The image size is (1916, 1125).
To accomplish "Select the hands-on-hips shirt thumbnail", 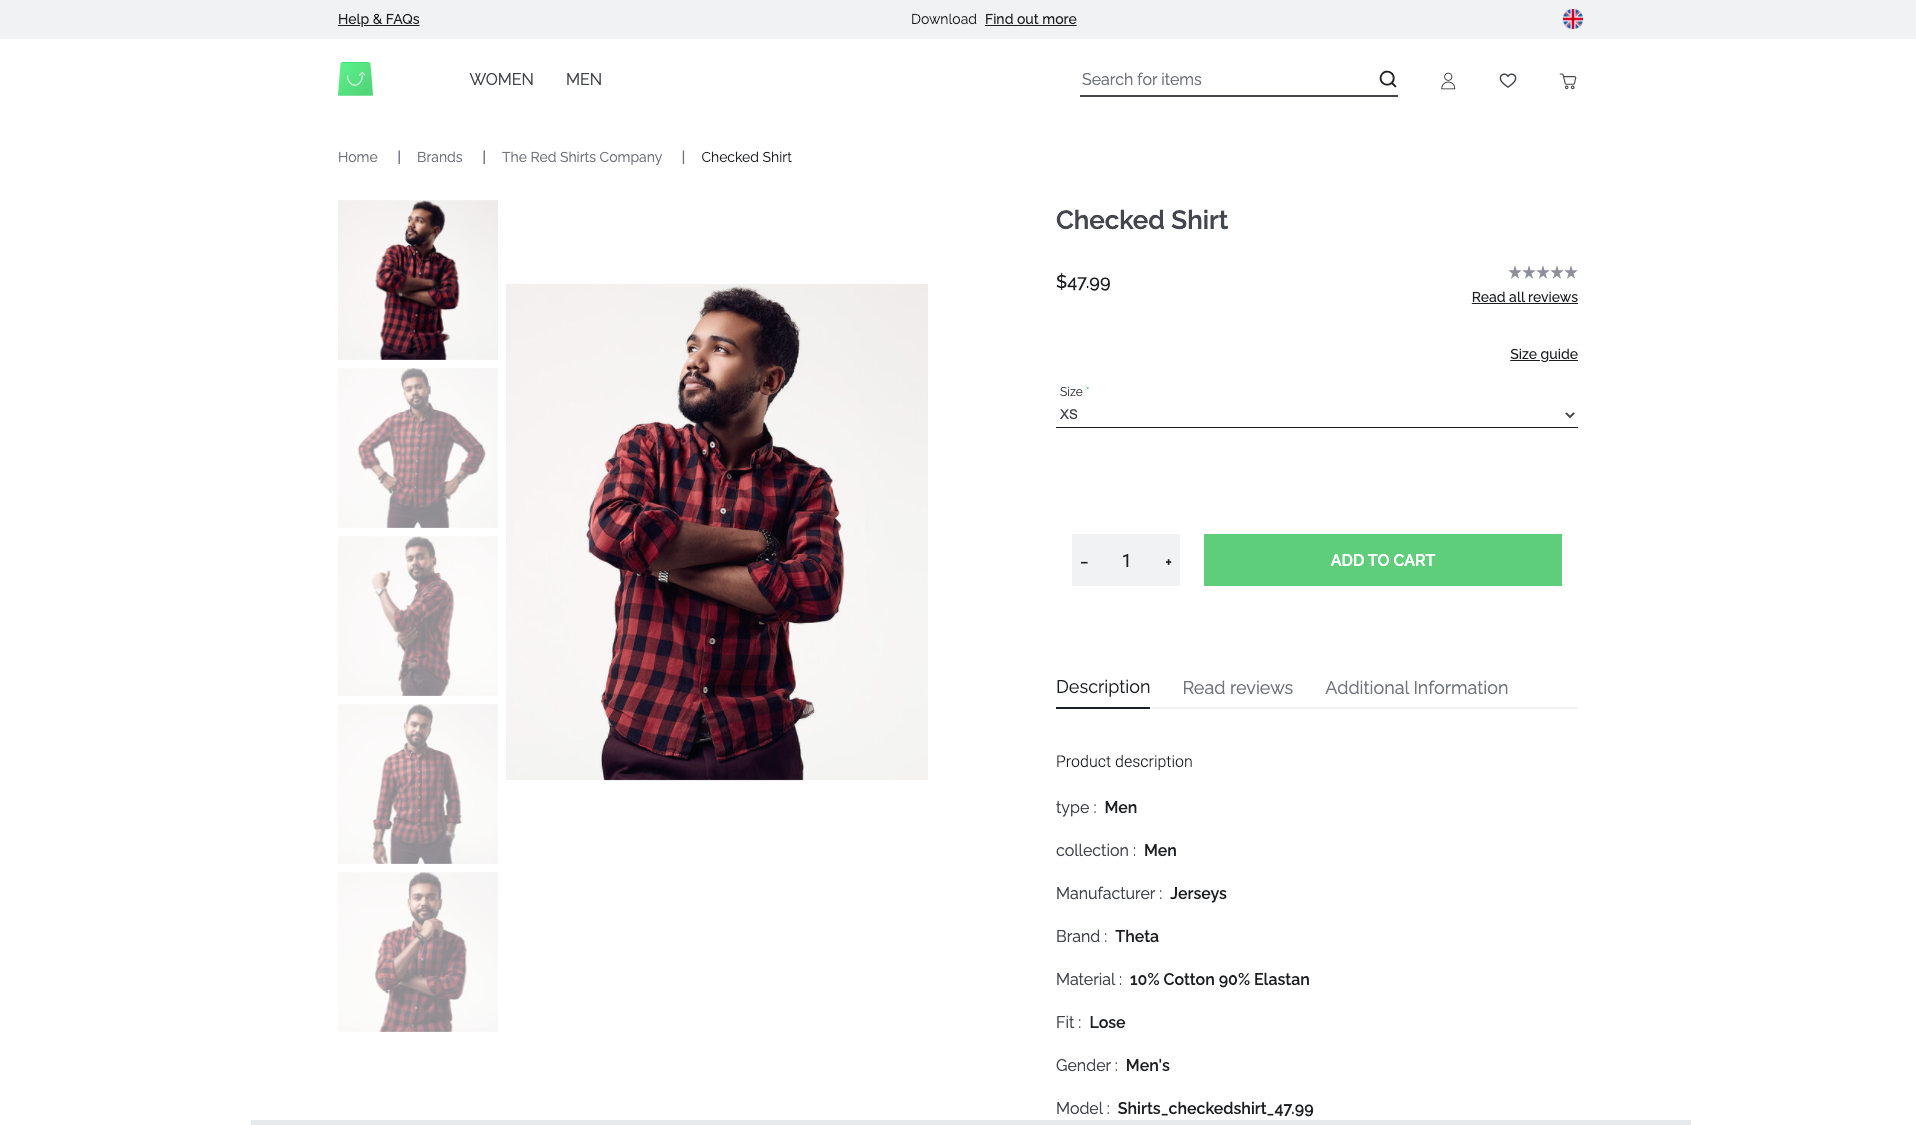I will click(x=418, y=448).
